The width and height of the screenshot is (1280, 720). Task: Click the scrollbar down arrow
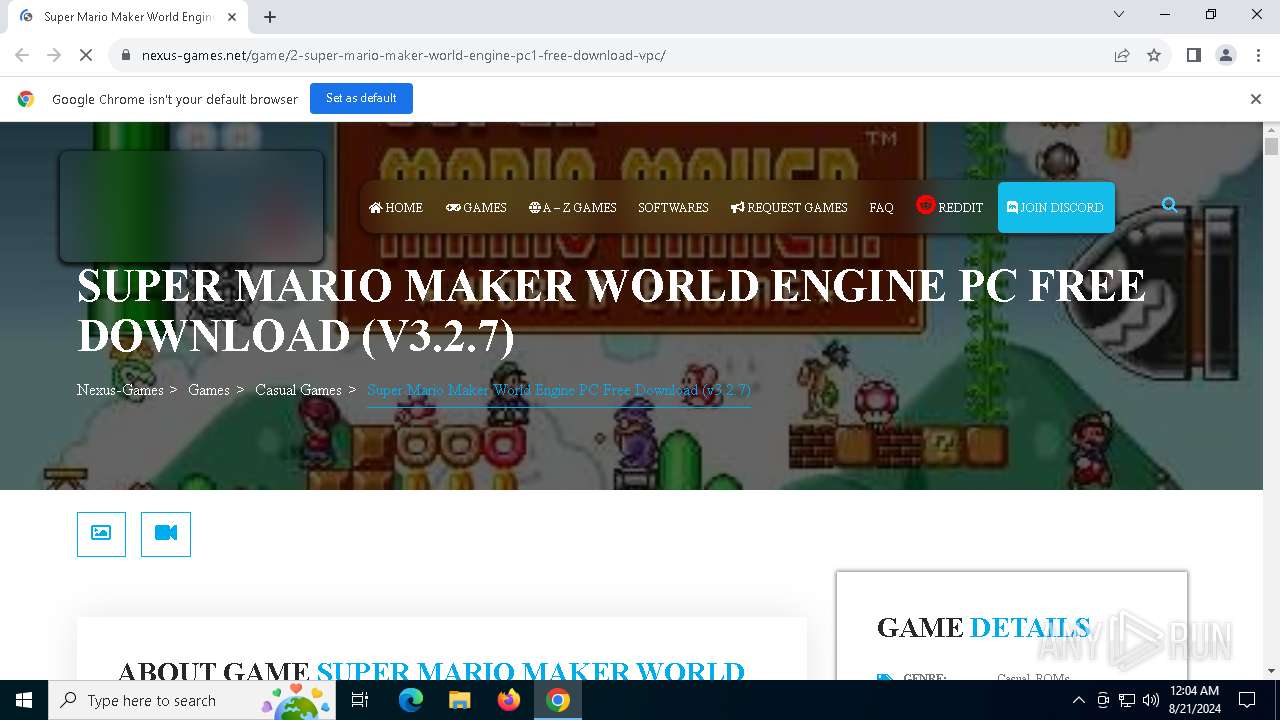(1271, 671)
